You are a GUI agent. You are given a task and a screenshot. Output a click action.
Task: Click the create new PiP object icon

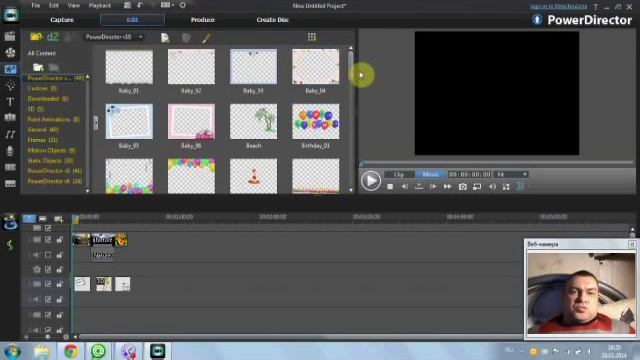click(165, 38)
